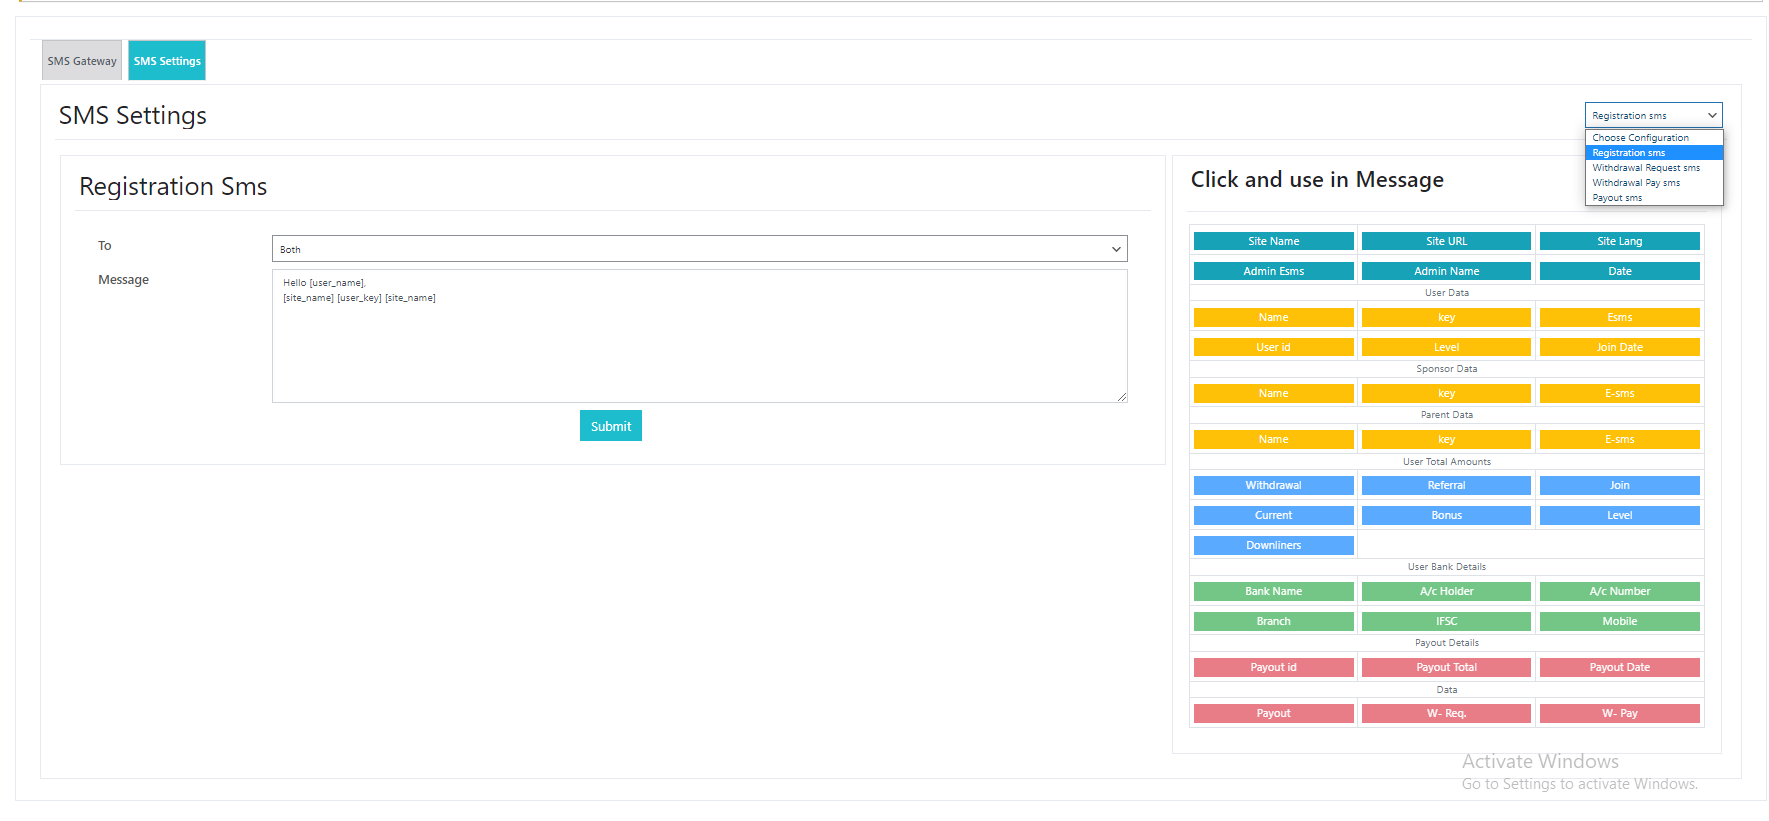
Task: Pick Withdrawal Pay sms option
Action: coord(1636,183)
